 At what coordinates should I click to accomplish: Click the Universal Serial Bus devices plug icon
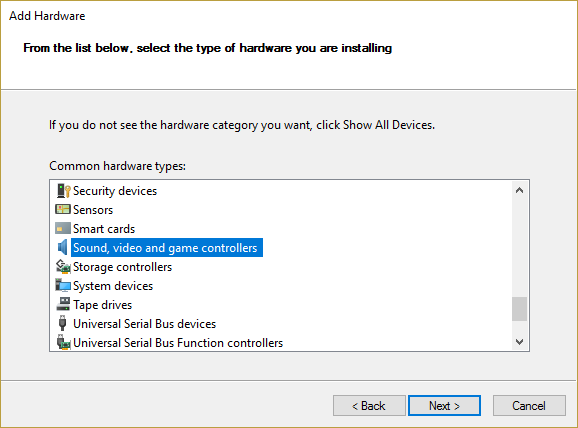(x=63, y=324)
